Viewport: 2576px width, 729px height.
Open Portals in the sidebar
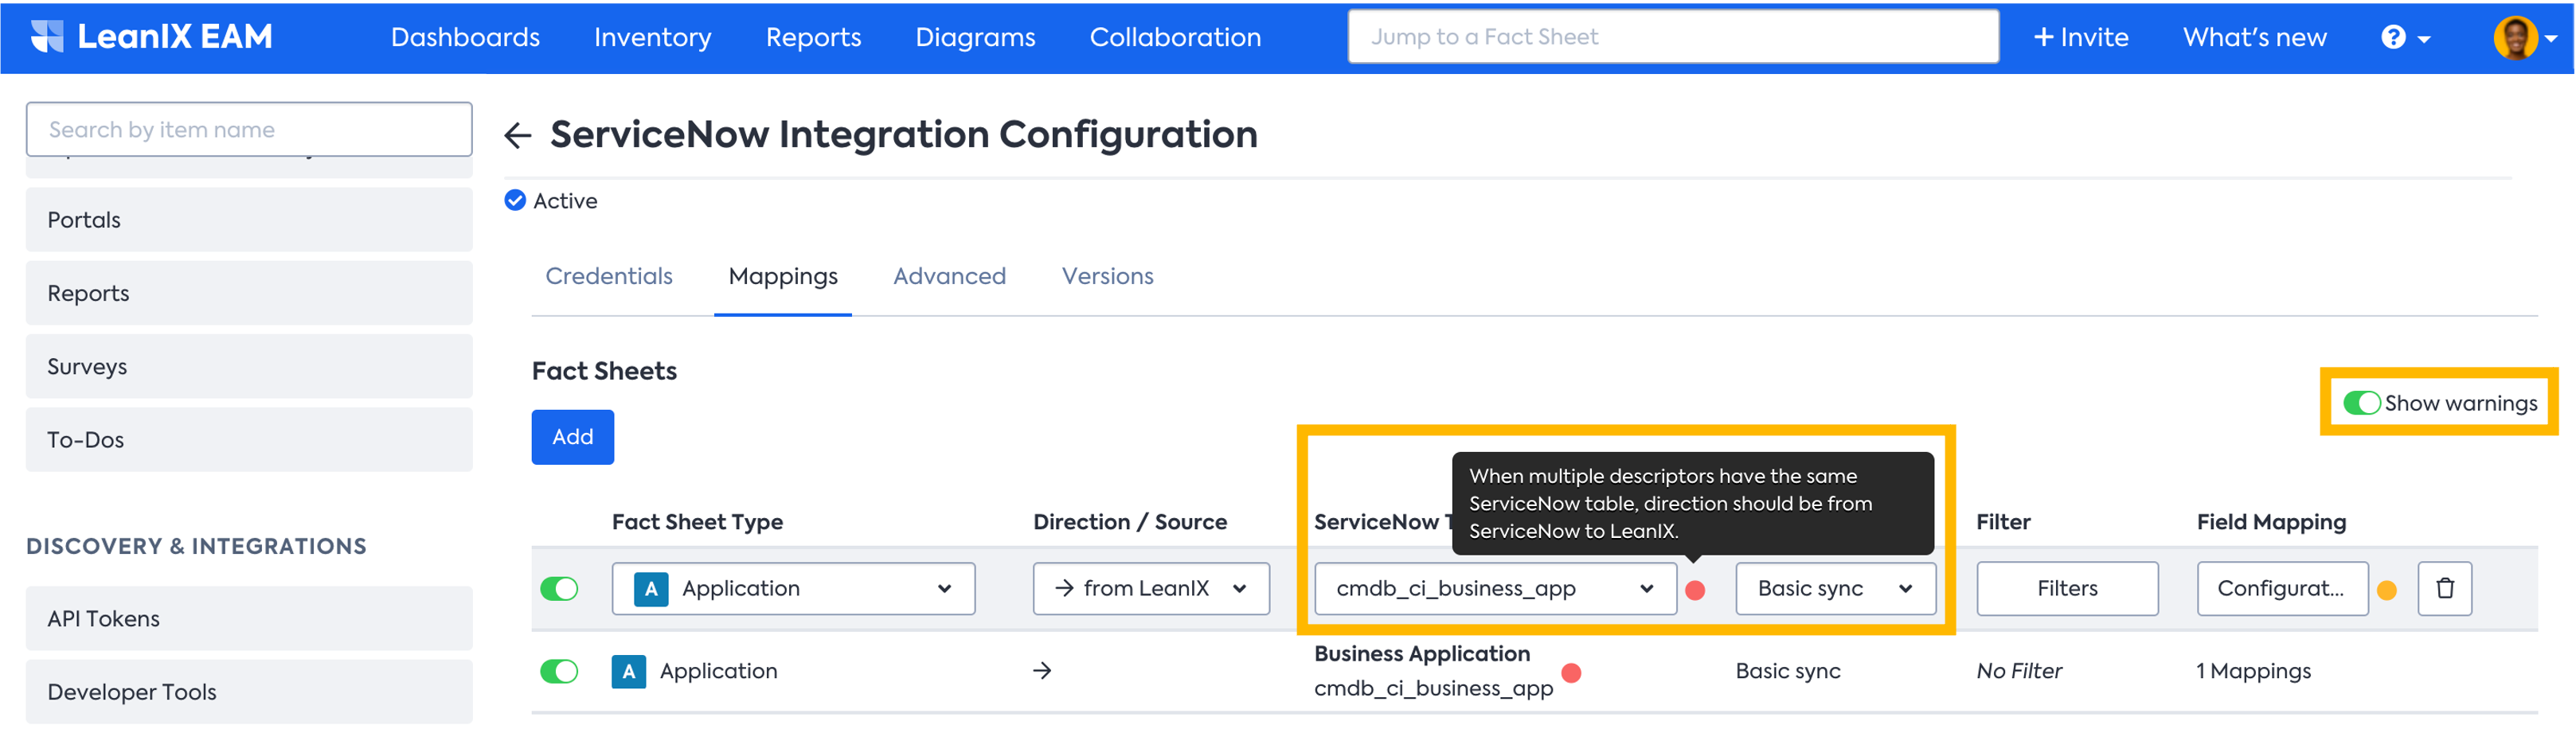249,220
